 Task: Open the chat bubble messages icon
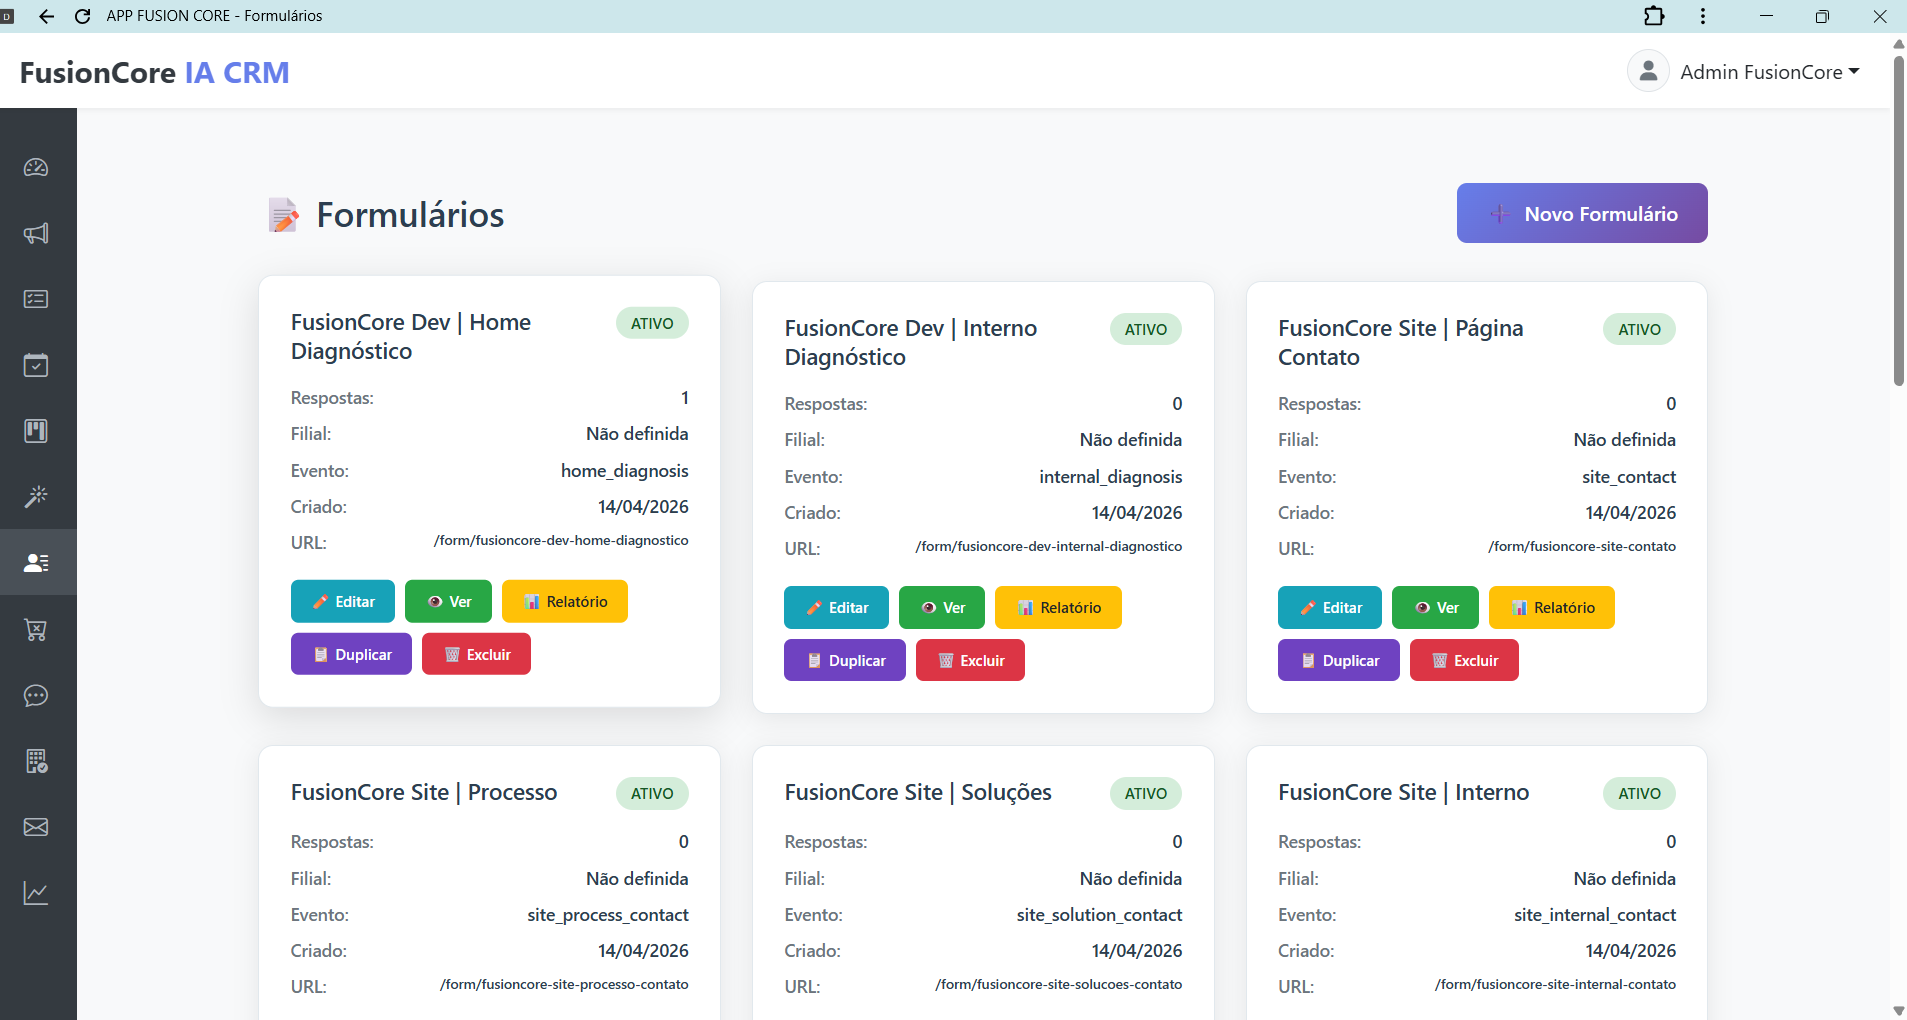36,696
